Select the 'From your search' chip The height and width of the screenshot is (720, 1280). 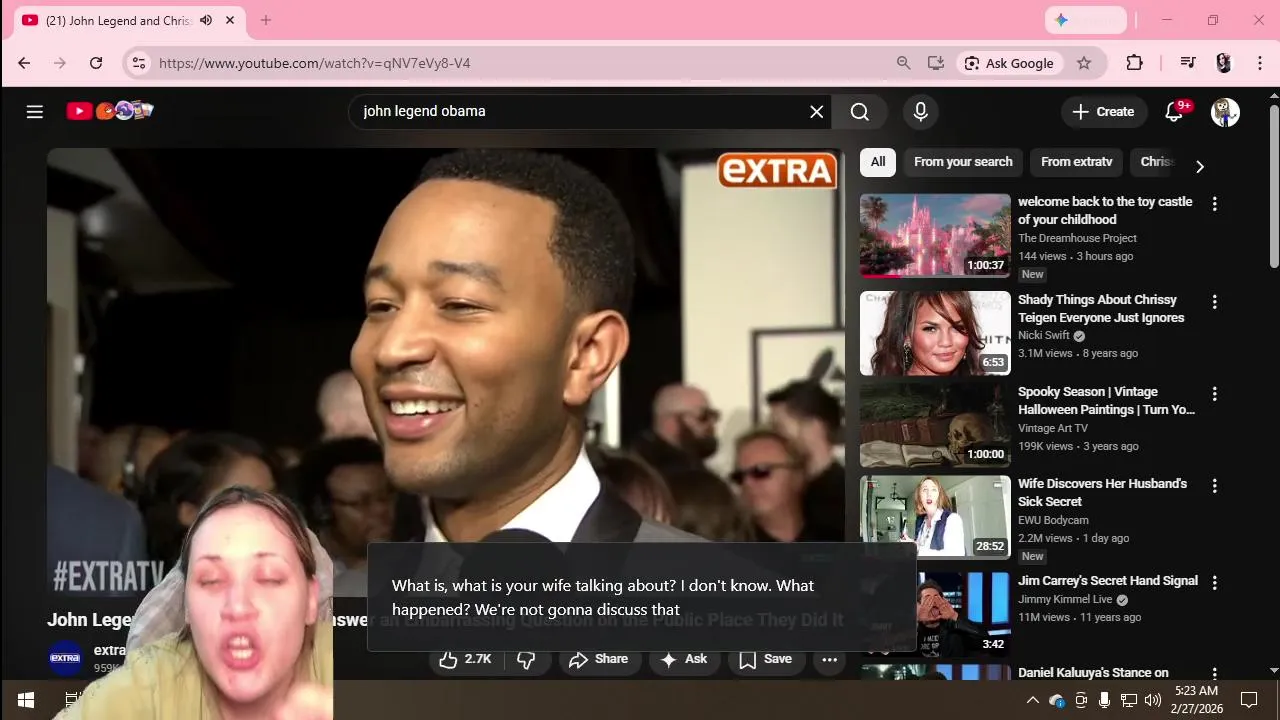point(963,162)
